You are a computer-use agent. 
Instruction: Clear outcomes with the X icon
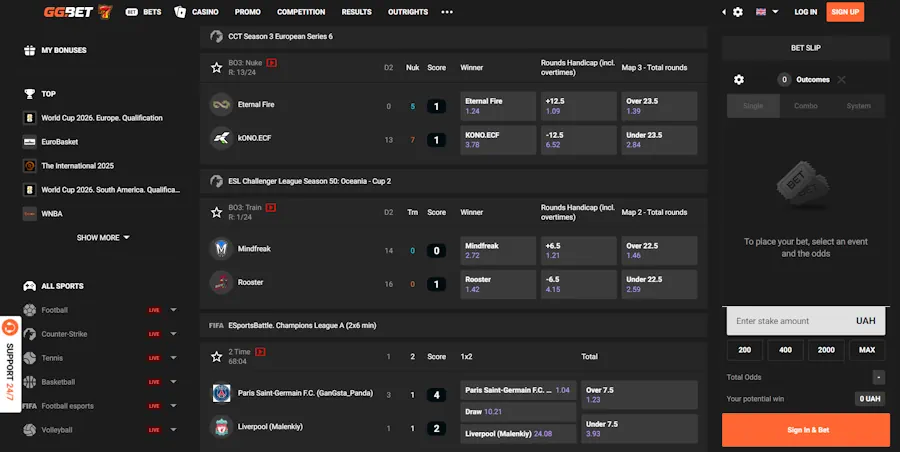coord(841,80)
